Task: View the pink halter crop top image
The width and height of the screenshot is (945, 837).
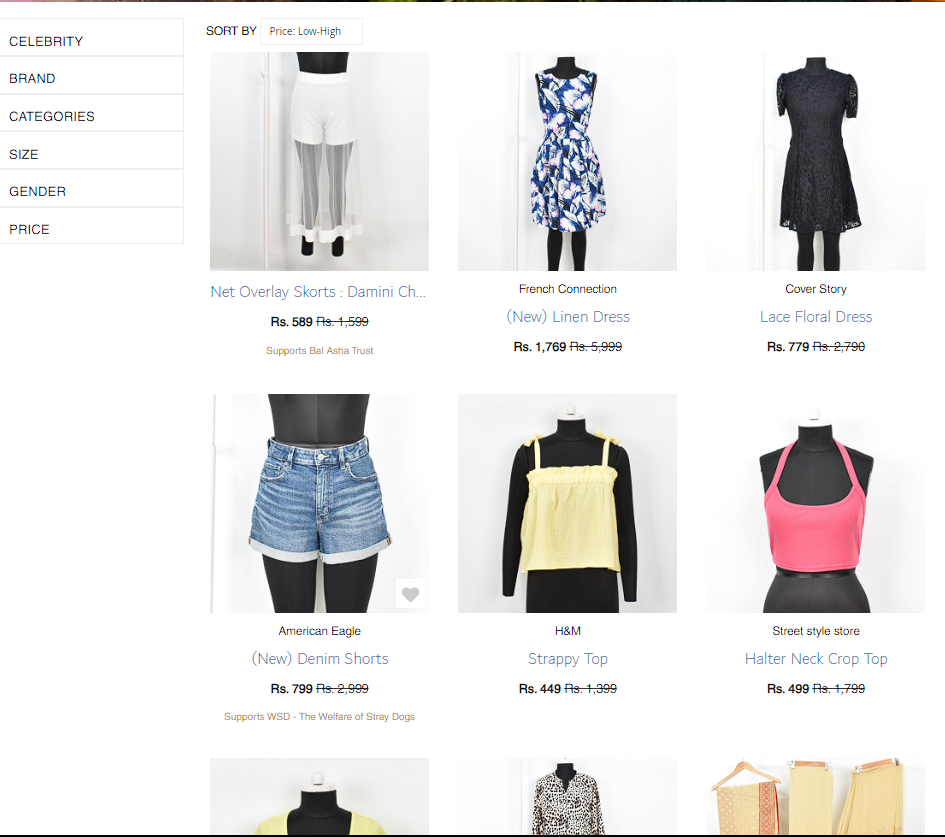Action: [x=815, y=503]
